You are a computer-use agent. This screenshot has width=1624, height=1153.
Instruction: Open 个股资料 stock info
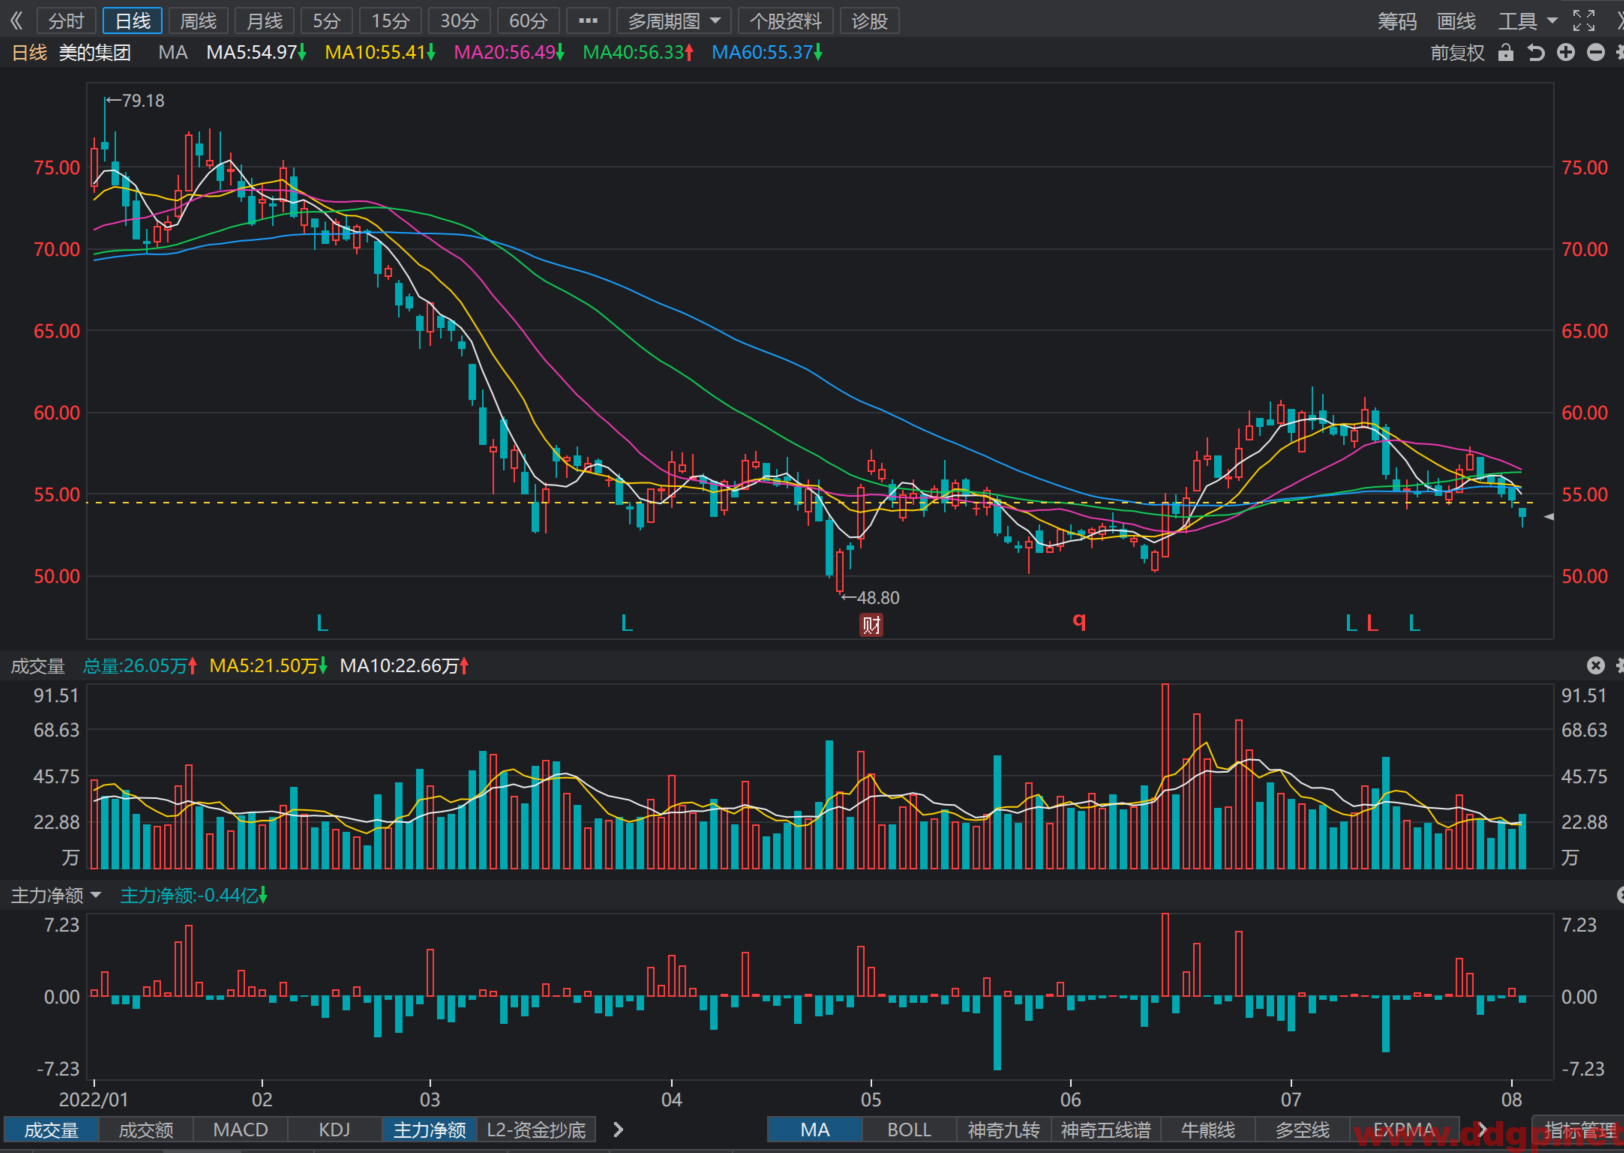click(786, 21)
